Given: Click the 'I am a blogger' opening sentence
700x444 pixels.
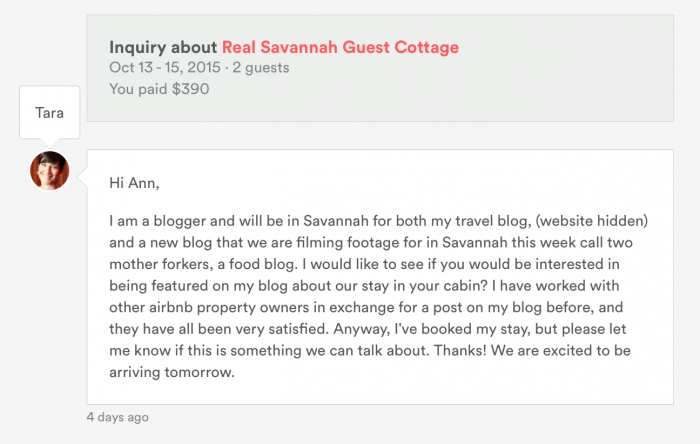Looking at the screenshot, I should pos(163,219).
